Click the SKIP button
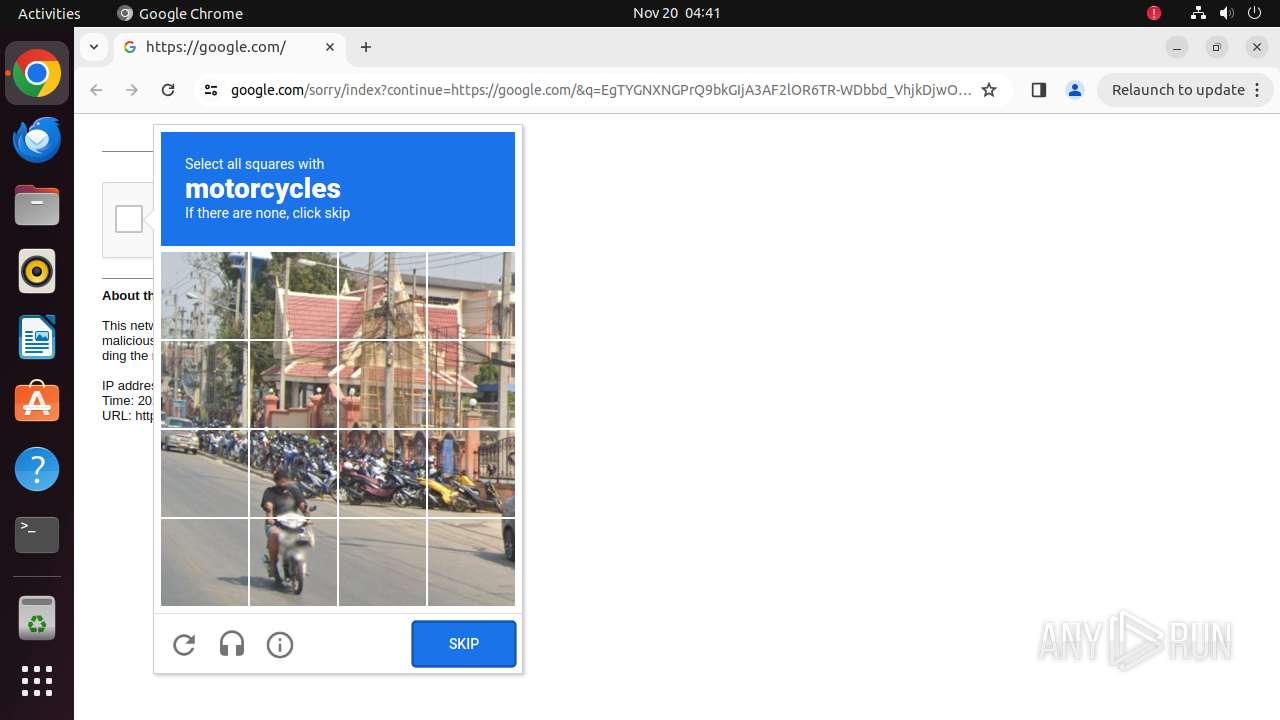The image size is (1280, 720). (464, 644)
